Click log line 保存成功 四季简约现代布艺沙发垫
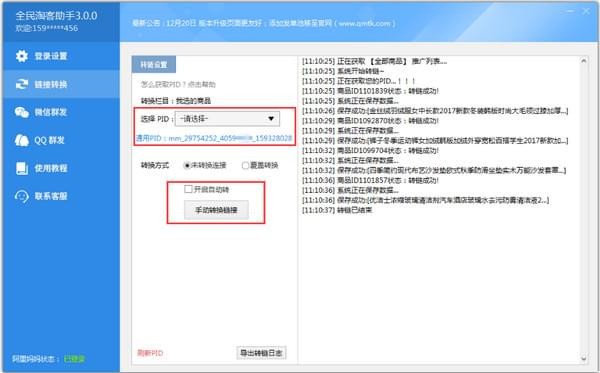The width and height of the screenshot is (600, 373). [434, 170]
